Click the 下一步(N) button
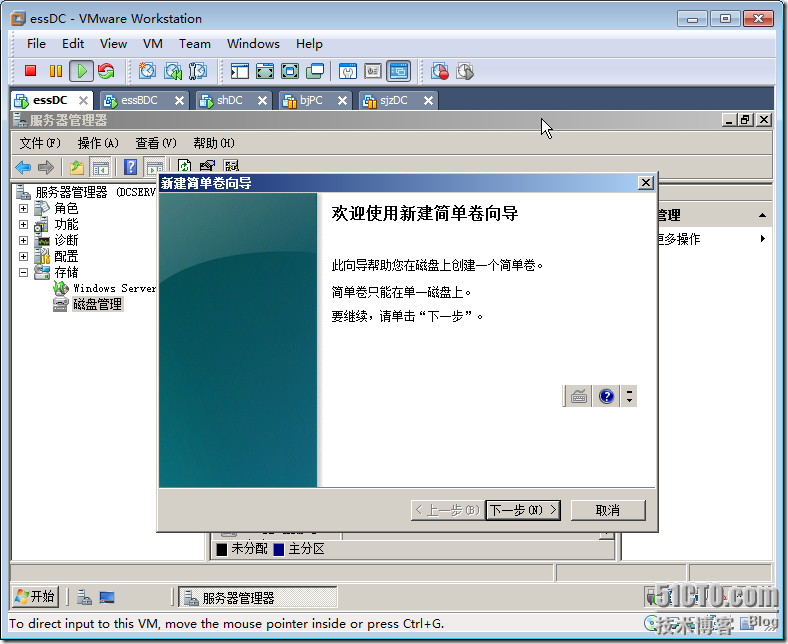The height and width of the screenshot is (644, 788). (x=523, y=510)
